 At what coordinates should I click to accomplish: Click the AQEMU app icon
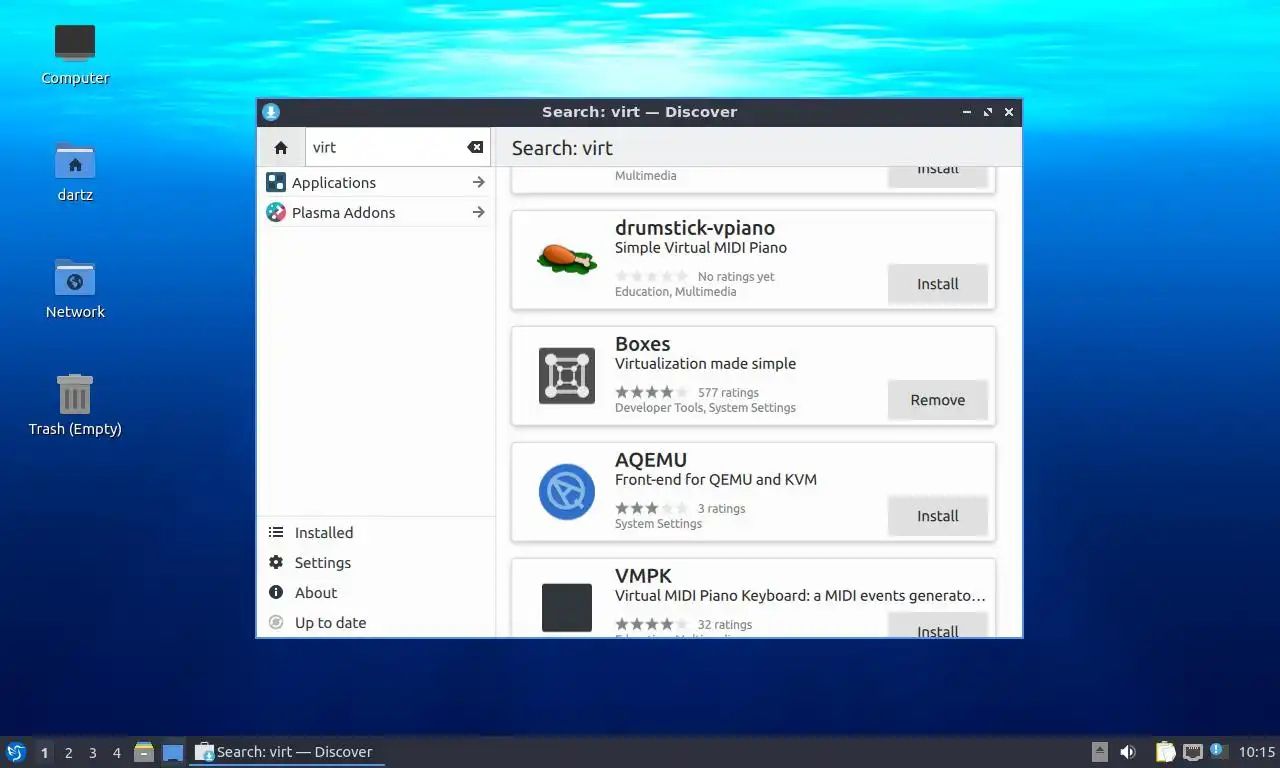(x=566, y=492)
